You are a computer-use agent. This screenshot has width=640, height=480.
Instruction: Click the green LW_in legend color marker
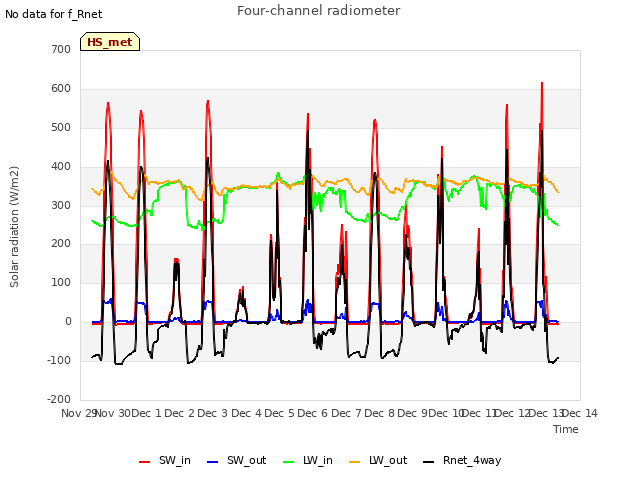(289, 462)
